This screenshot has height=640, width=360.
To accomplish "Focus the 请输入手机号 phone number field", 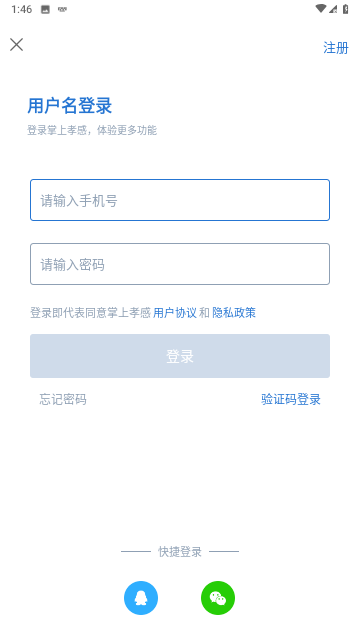I will click(180, 200).
